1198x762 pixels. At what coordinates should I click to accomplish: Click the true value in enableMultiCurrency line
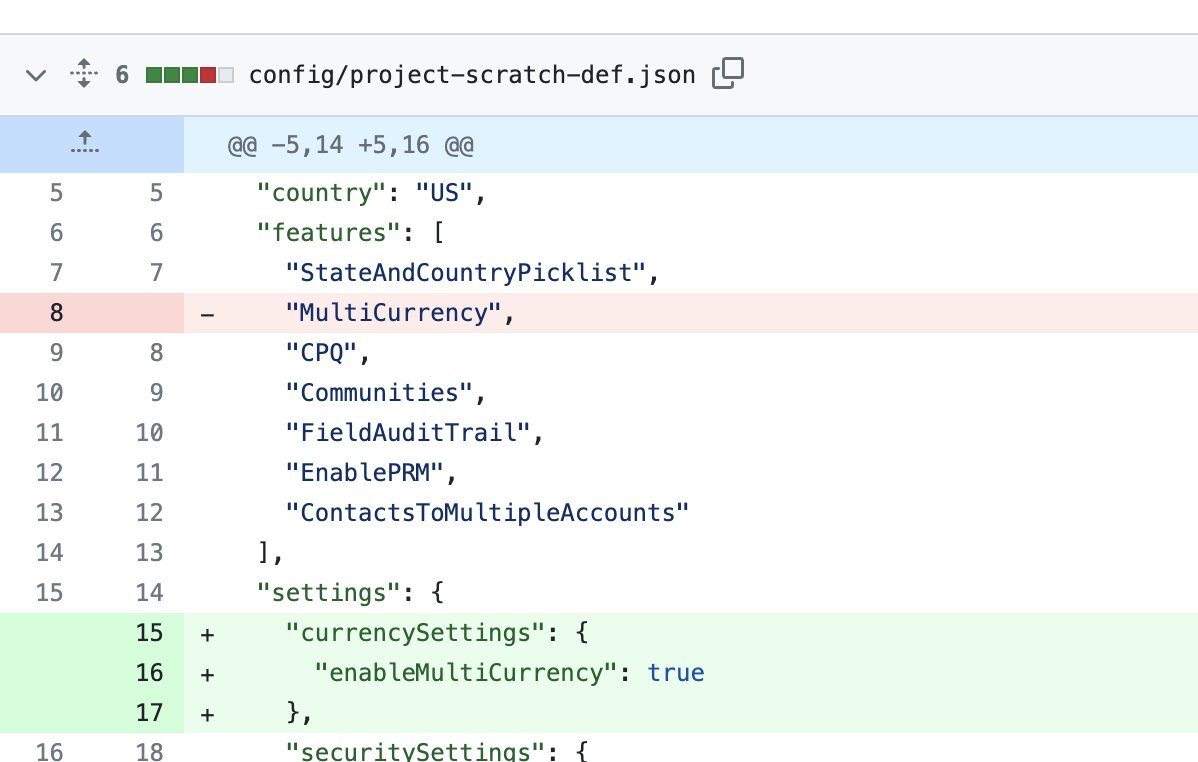tap(675, 673)
